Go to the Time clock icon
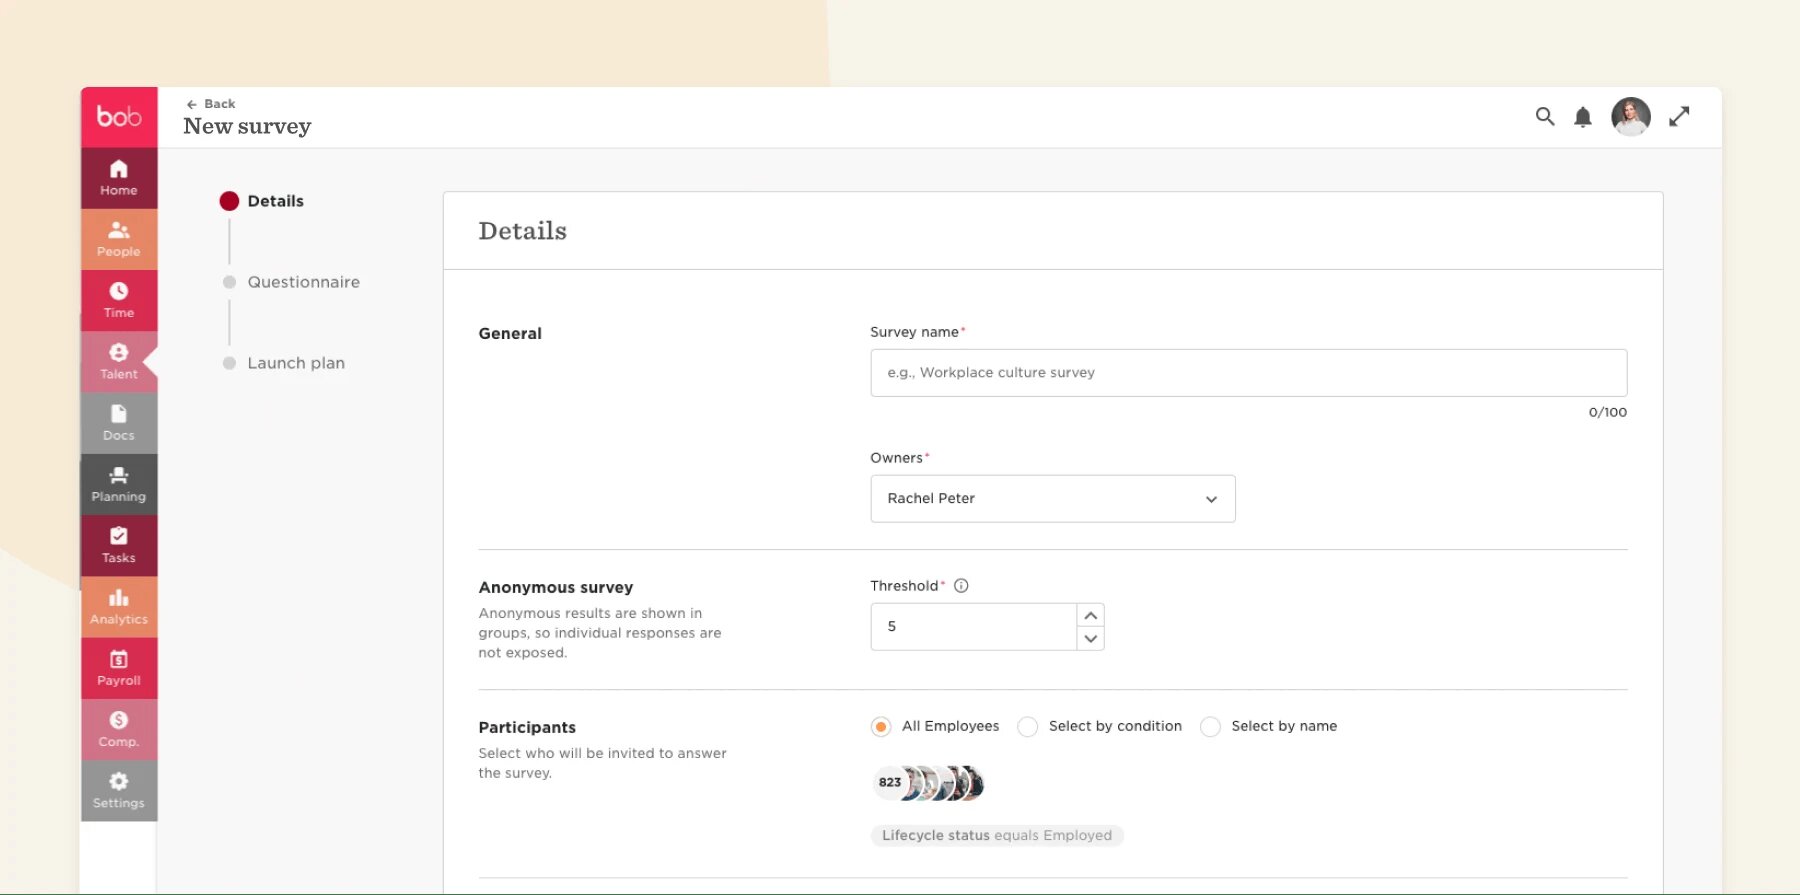The width and height of the screenshot is (1800, 895). (x=118, y=291)
